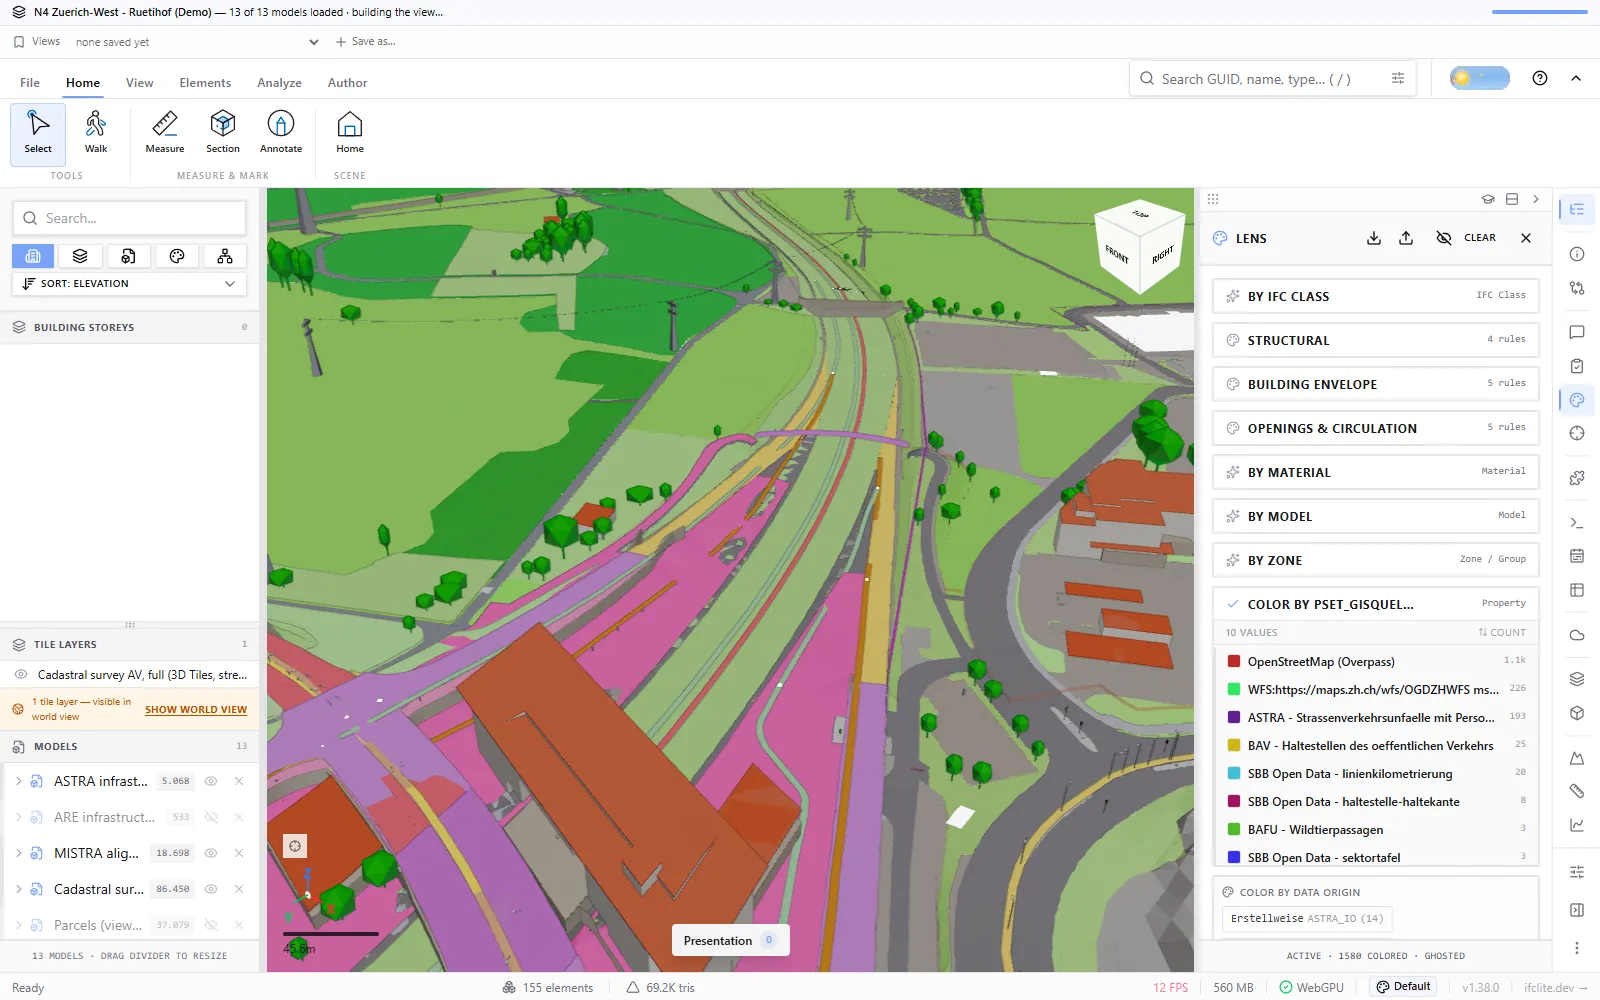Upload a lens file with upload icon
The height and width of the screenshot is (1000, 1600).
tap(1406, 238)
